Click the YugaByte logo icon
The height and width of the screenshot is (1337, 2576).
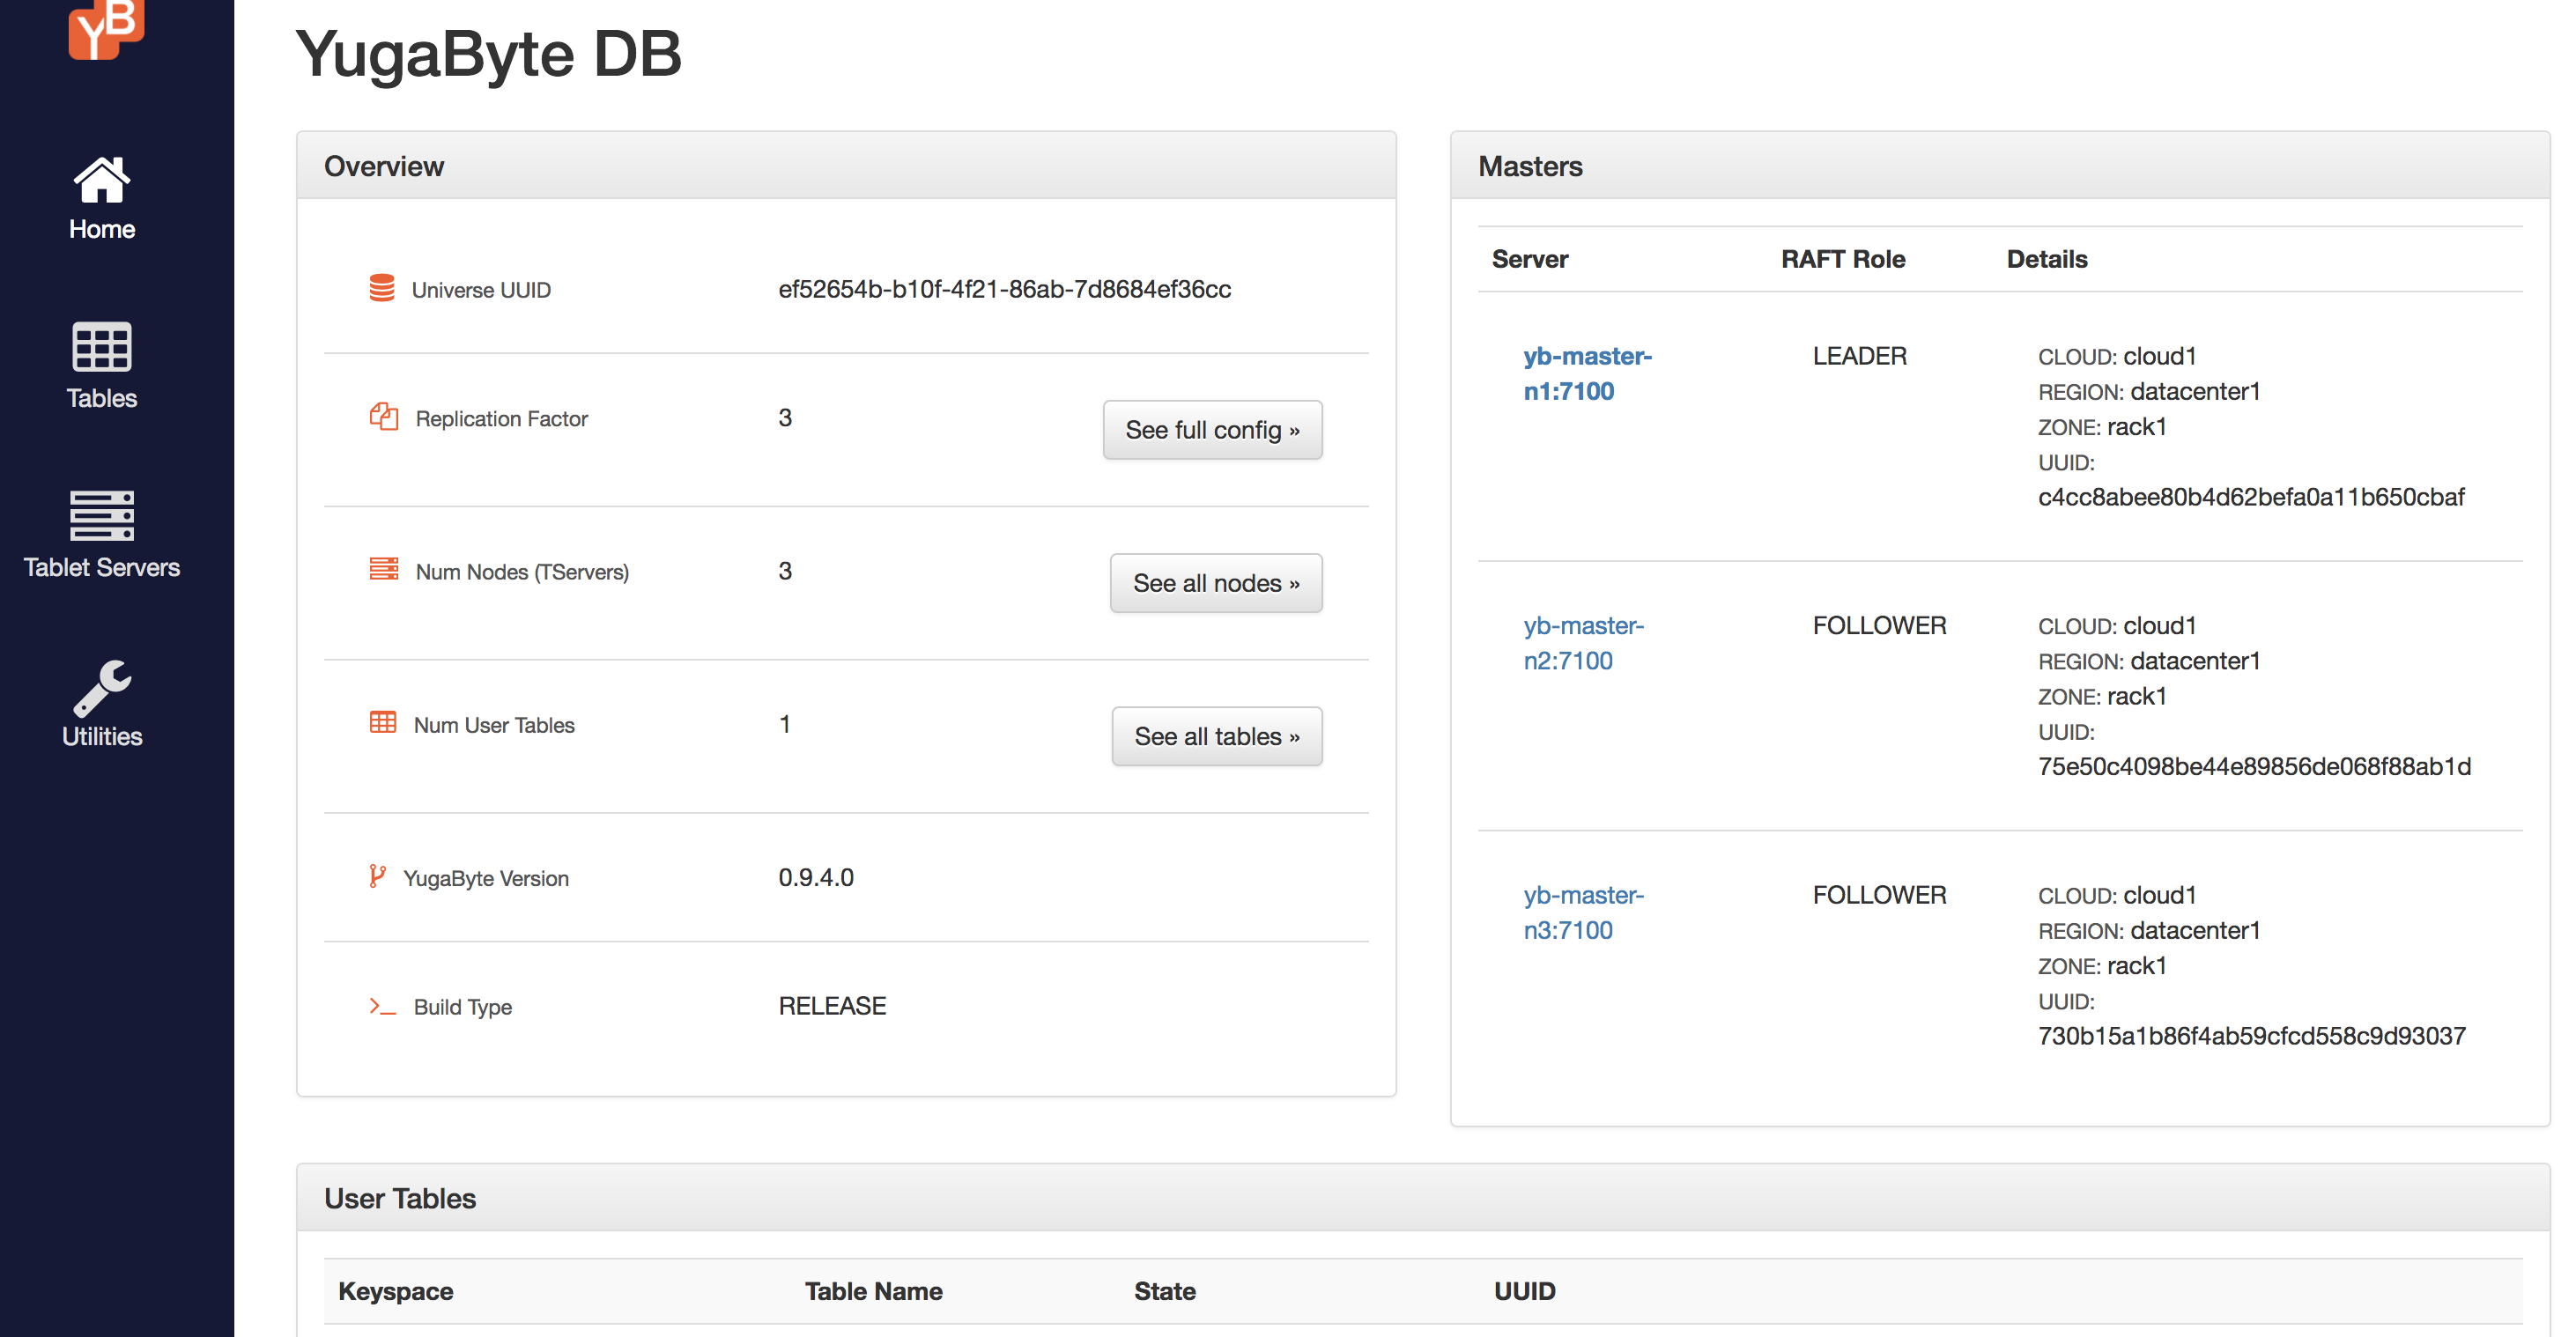pos(106,29)
